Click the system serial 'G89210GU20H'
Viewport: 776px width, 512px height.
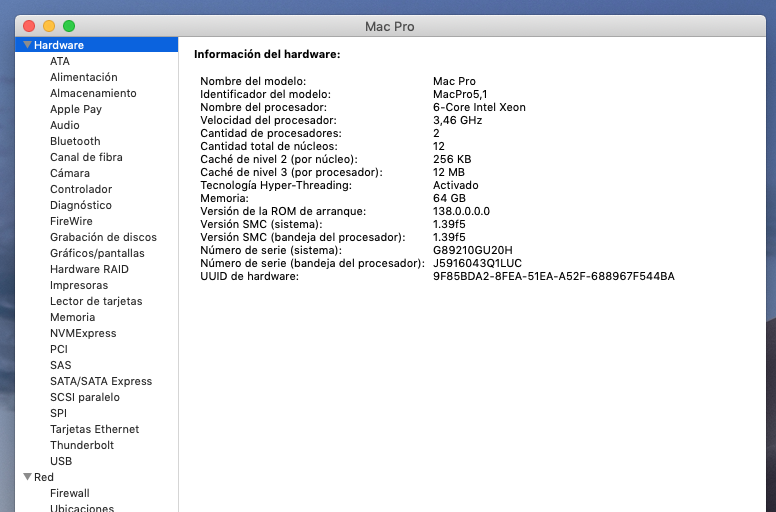pos(473,250)
